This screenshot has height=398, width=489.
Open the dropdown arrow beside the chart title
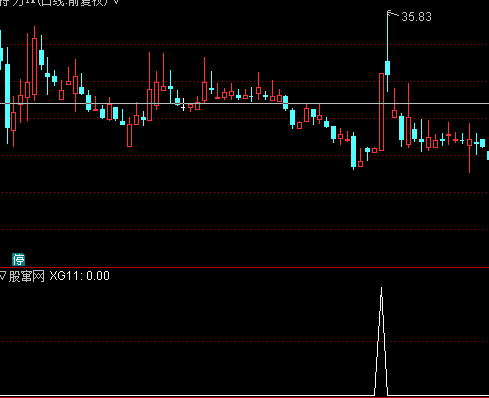tap(115, 2)
